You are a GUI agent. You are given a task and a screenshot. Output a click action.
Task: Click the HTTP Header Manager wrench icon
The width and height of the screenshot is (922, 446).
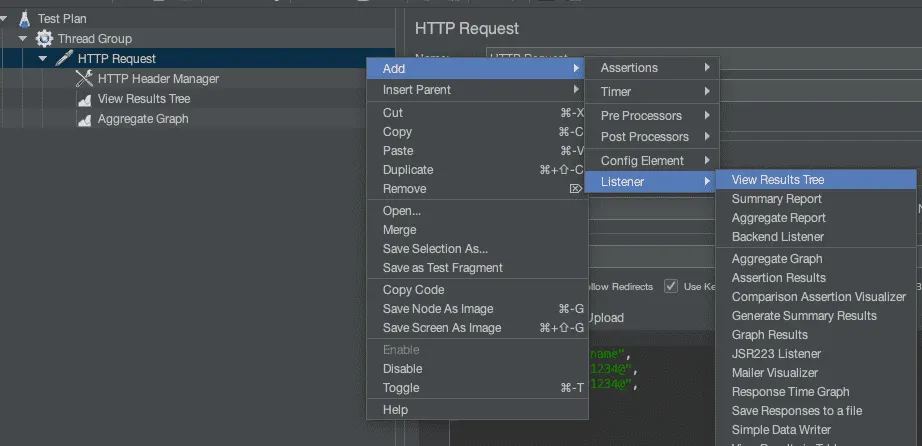click(x=84, y=79)
